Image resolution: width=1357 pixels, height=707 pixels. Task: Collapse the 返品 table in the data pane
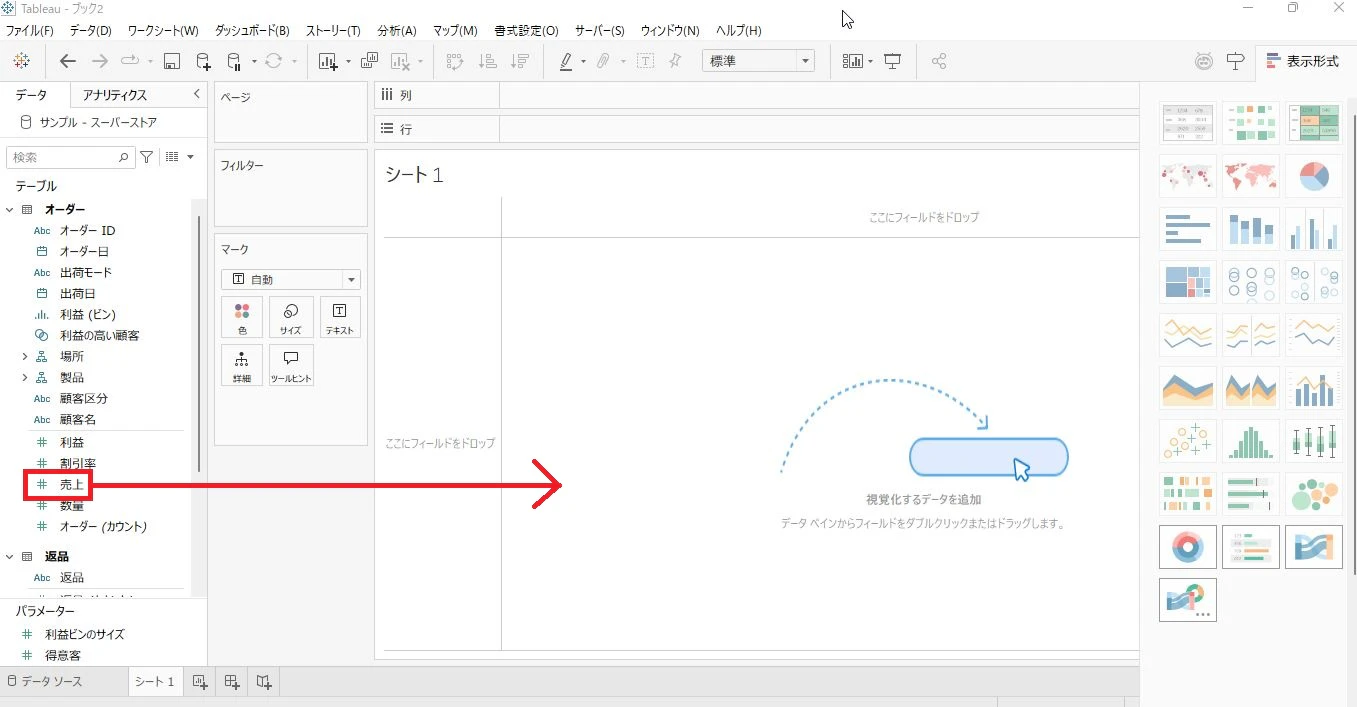(x=9, y=556)
